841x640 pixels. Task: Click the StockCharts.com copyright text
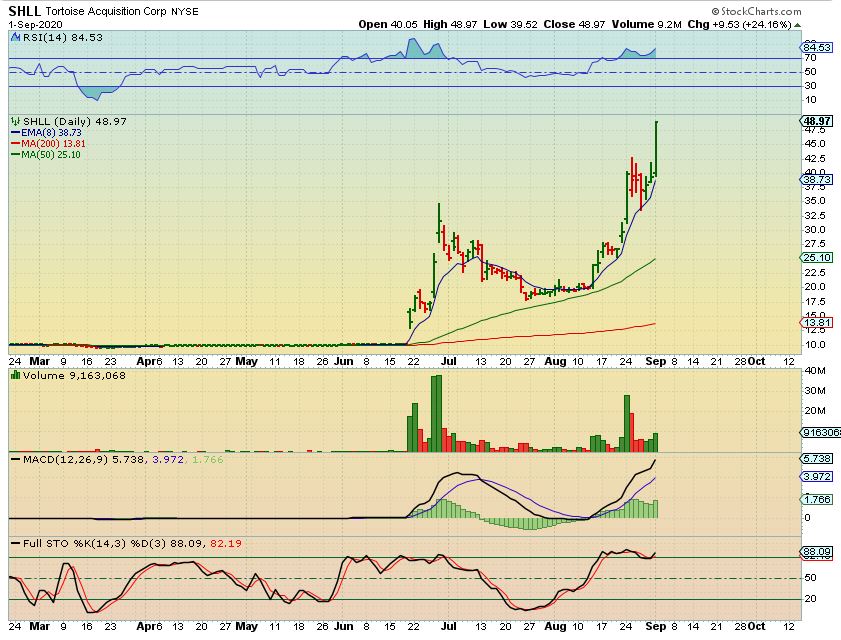756,11
